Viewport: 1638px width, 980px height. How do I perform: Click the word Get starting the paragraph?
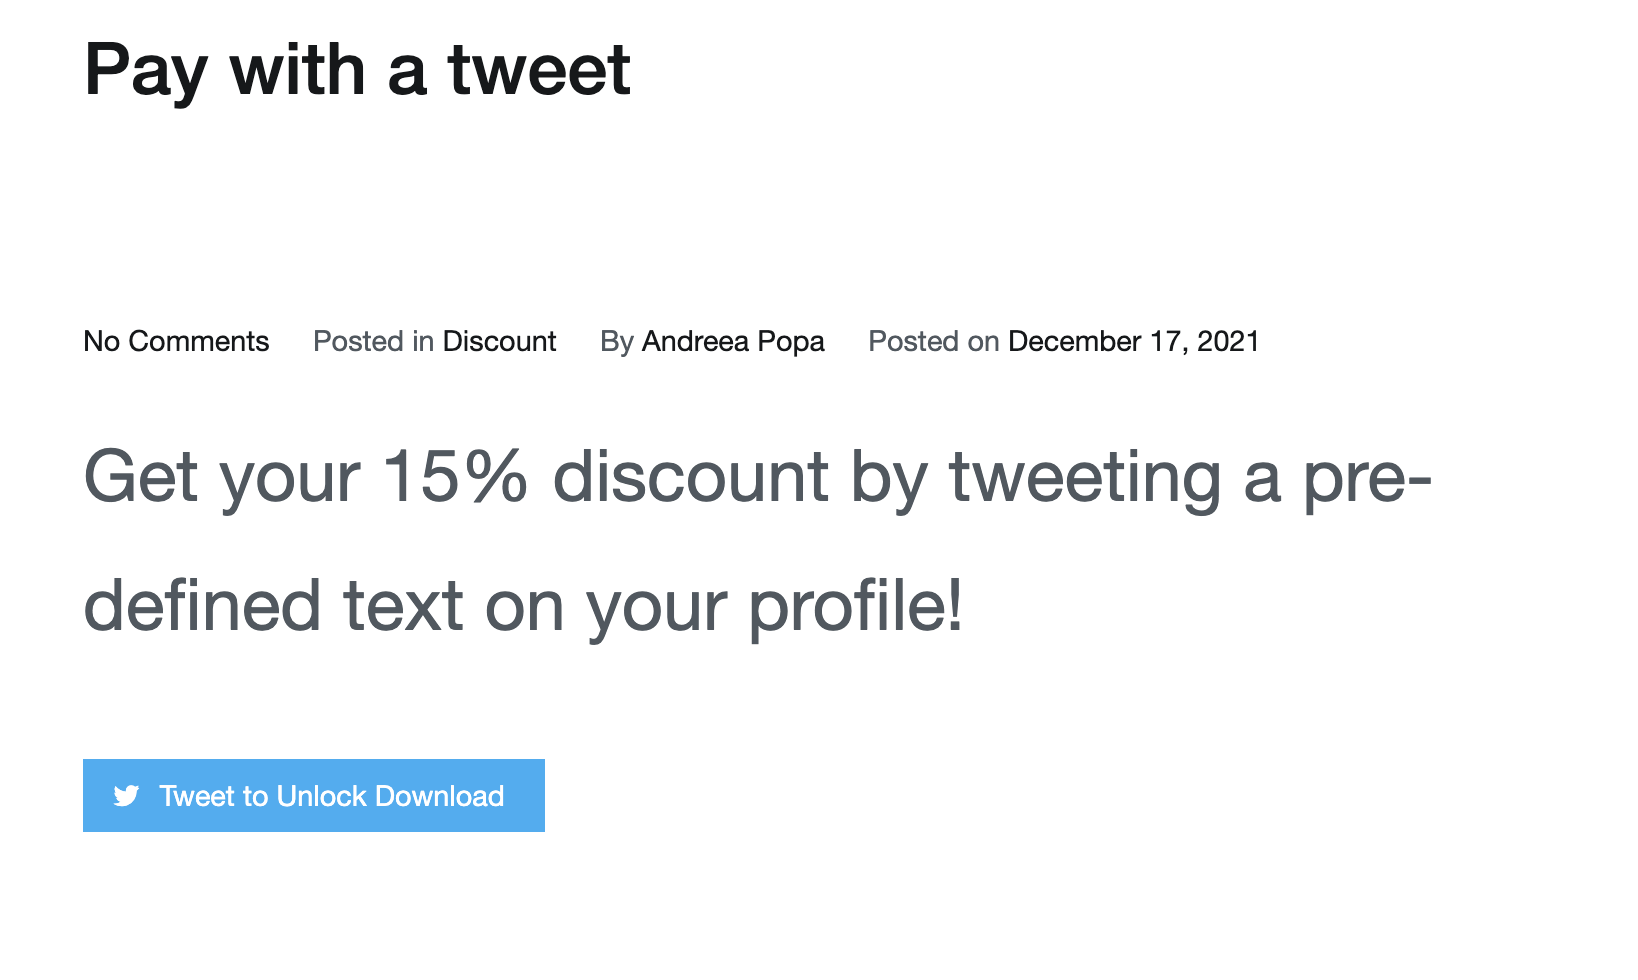(141, 476)
